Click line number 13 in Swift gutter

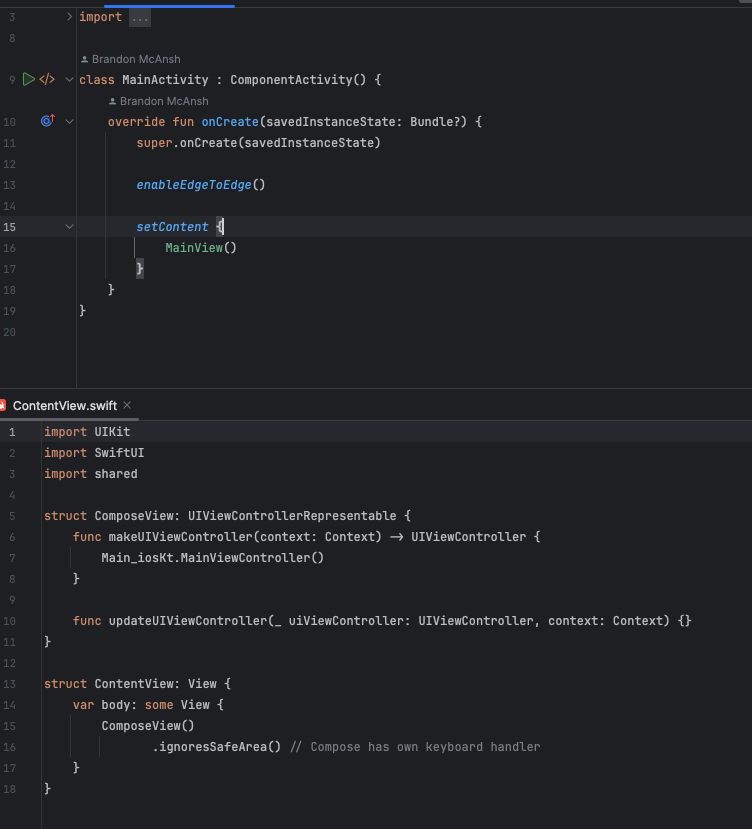10,684
